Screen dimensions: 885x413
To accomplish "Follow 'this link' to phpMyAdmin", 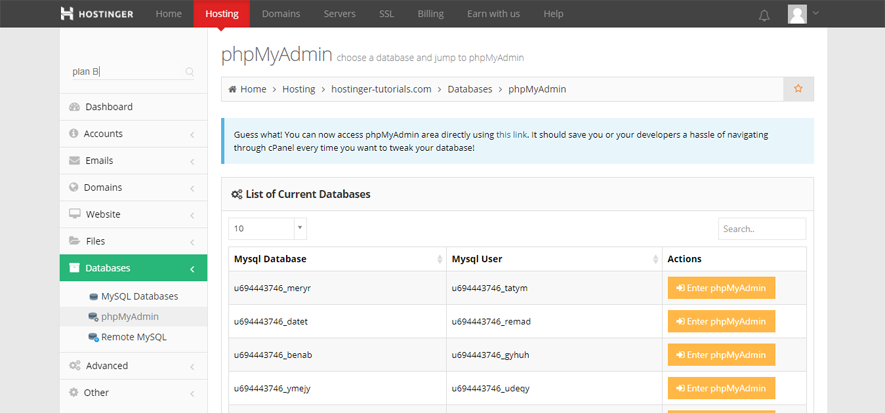I will click(x=511, y=135).
